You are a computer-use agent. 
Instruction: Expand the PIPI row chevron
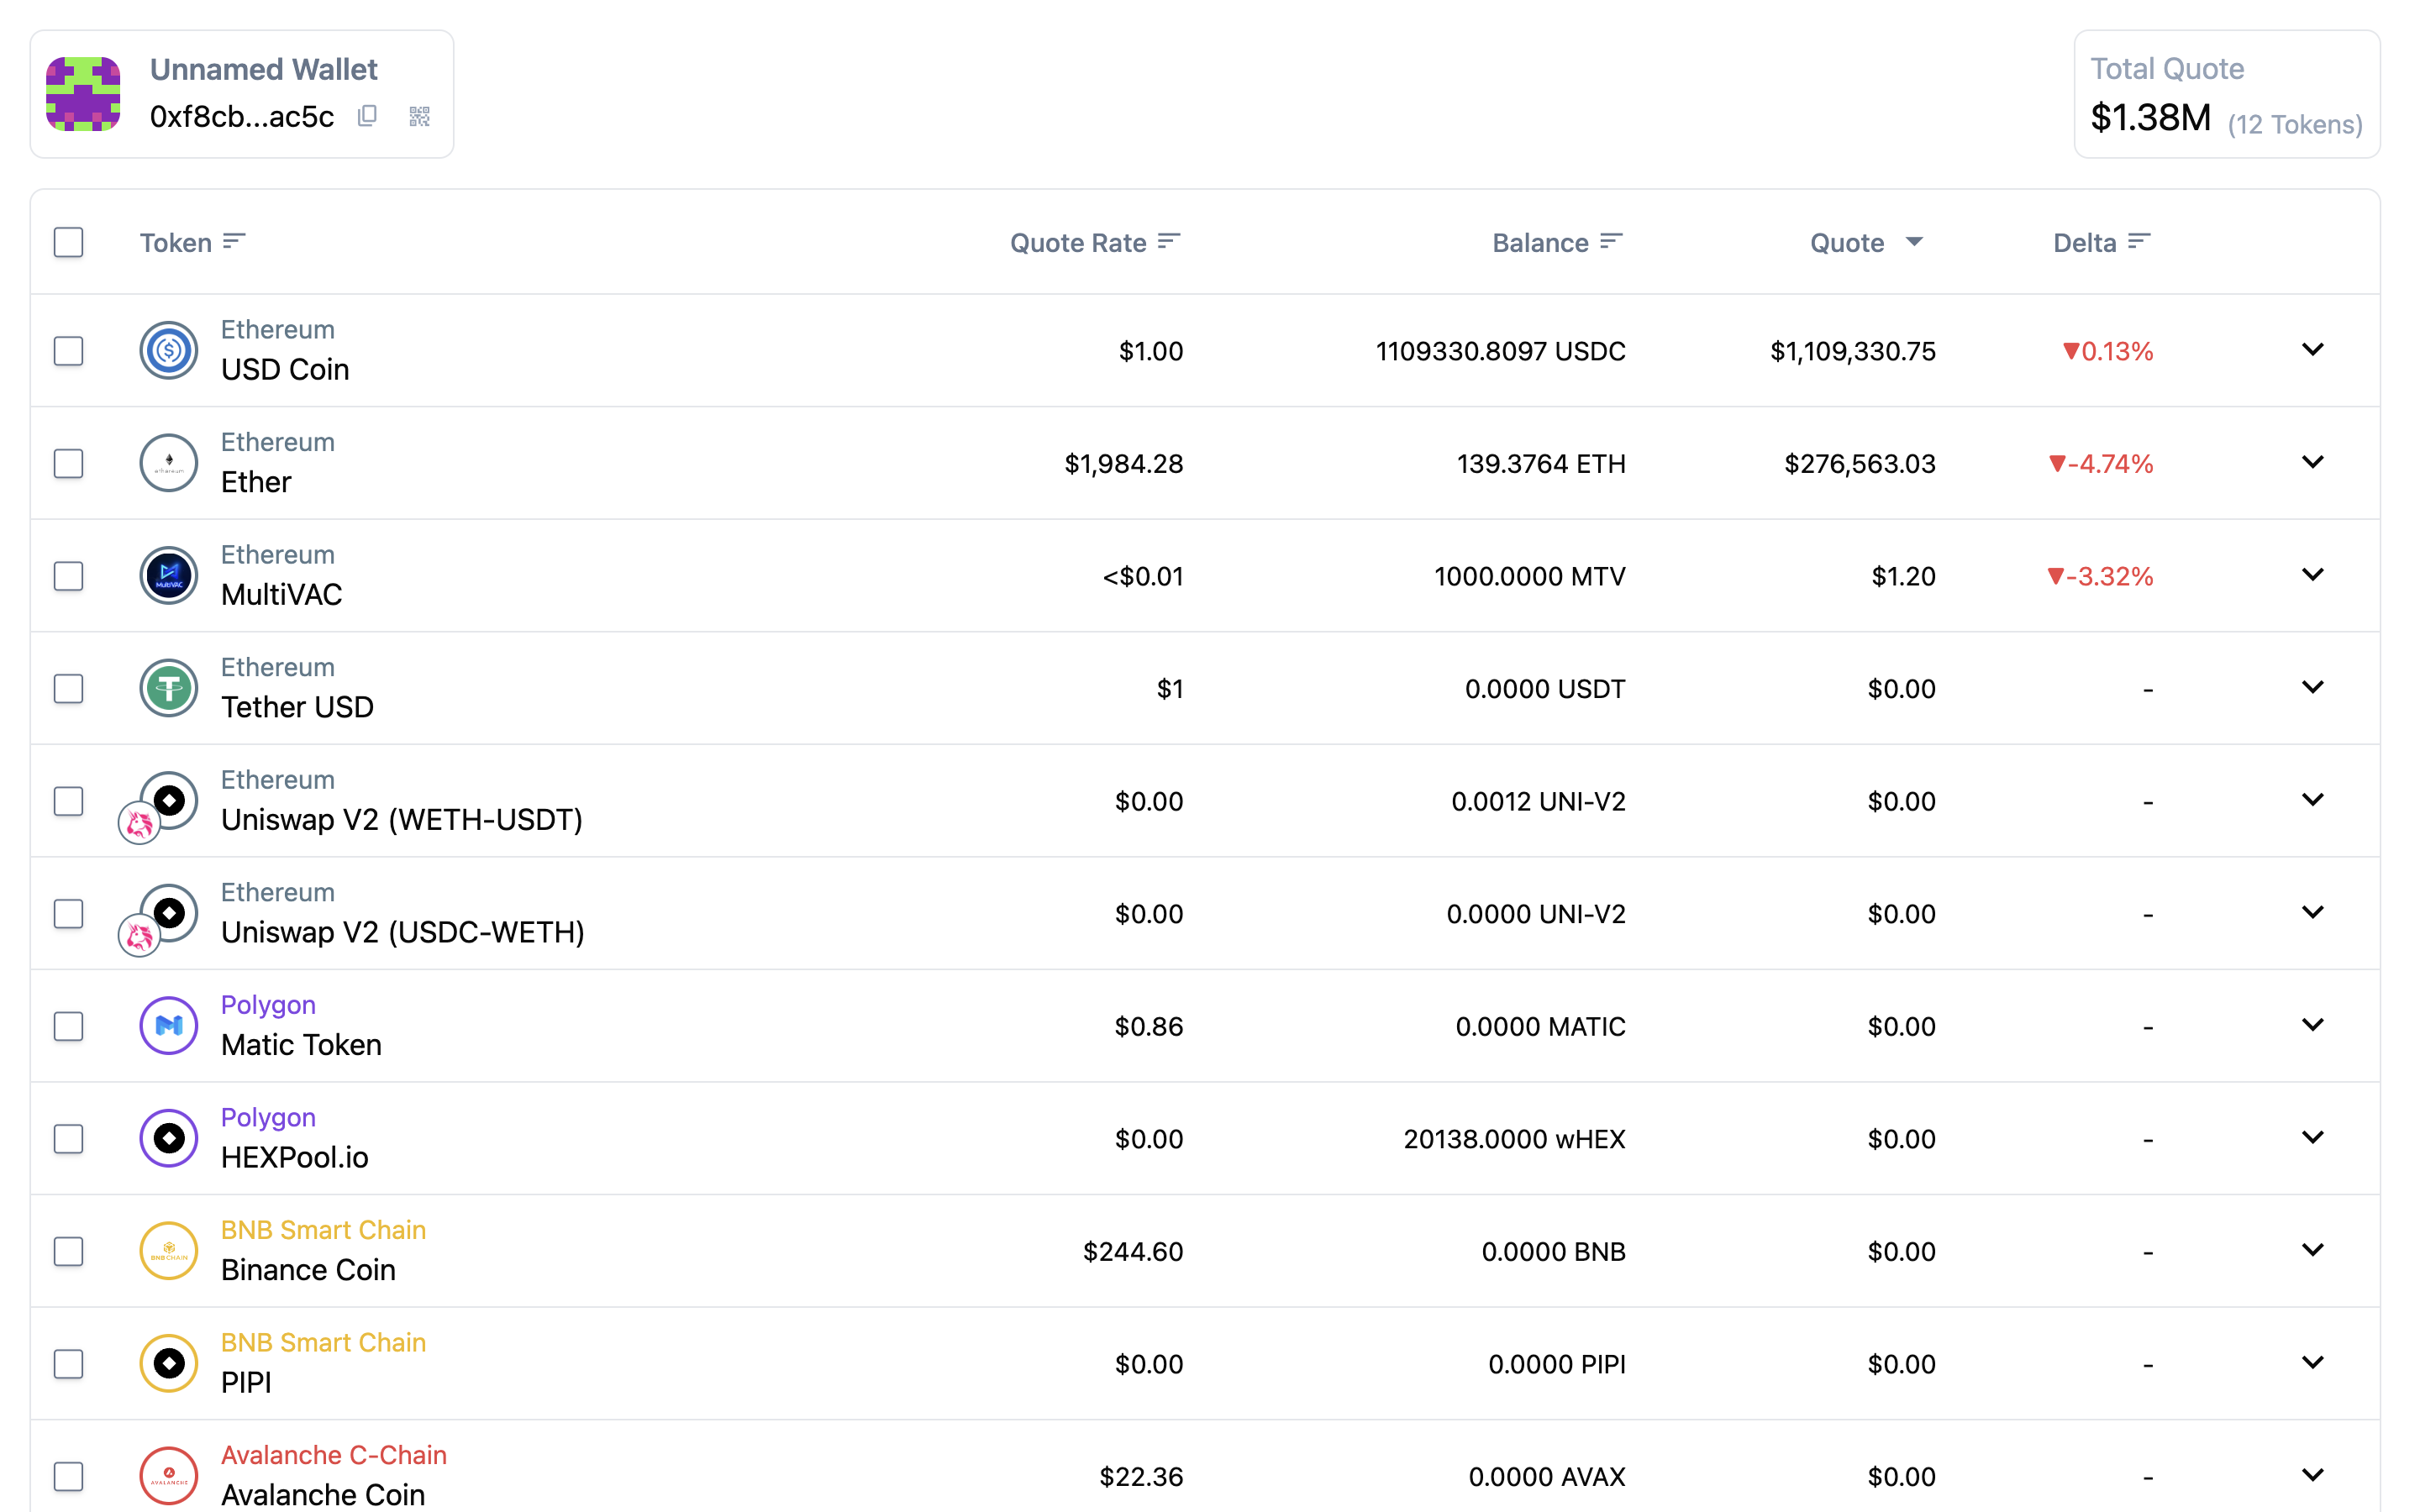click(2312, 1363)
